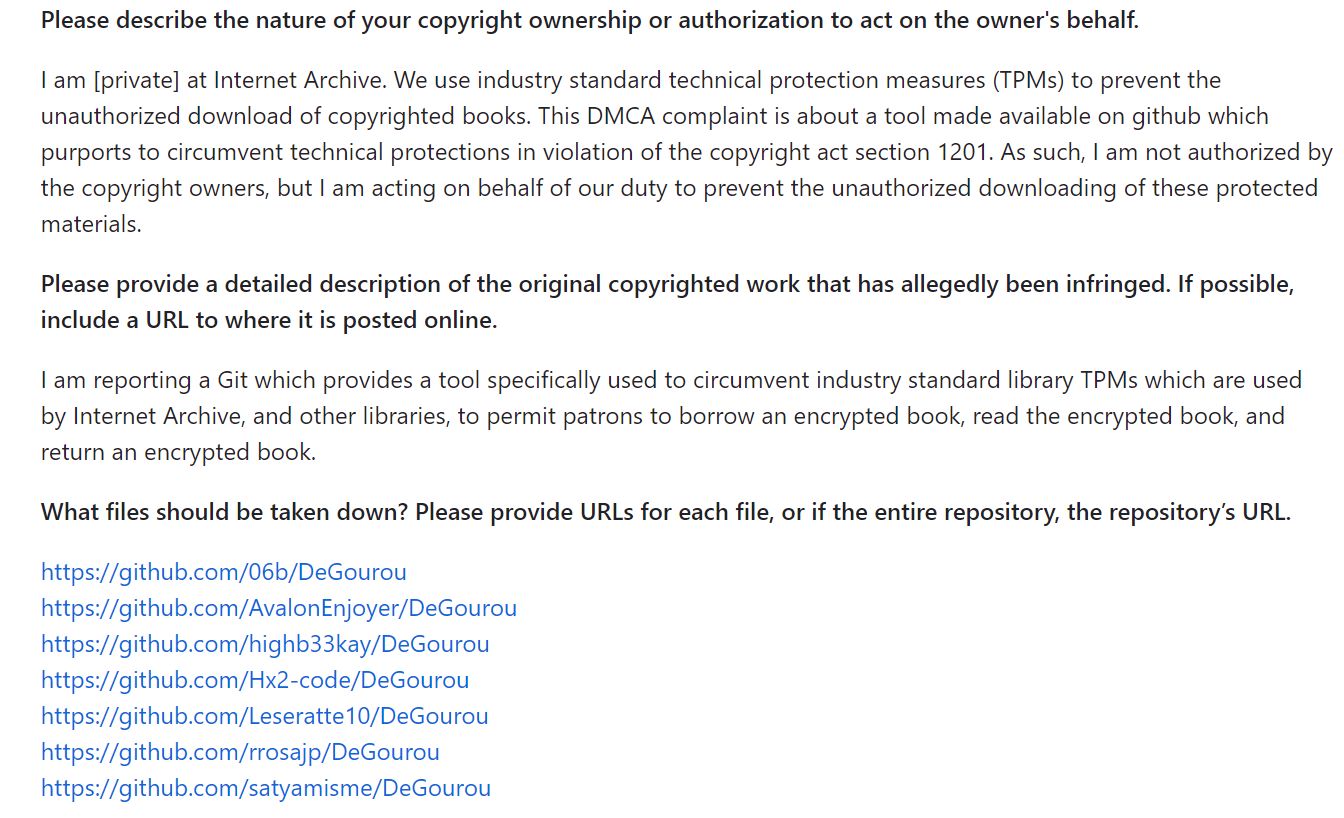
Task: Follow the highb33kay/DeGourou URL
Action: point(265,644)
